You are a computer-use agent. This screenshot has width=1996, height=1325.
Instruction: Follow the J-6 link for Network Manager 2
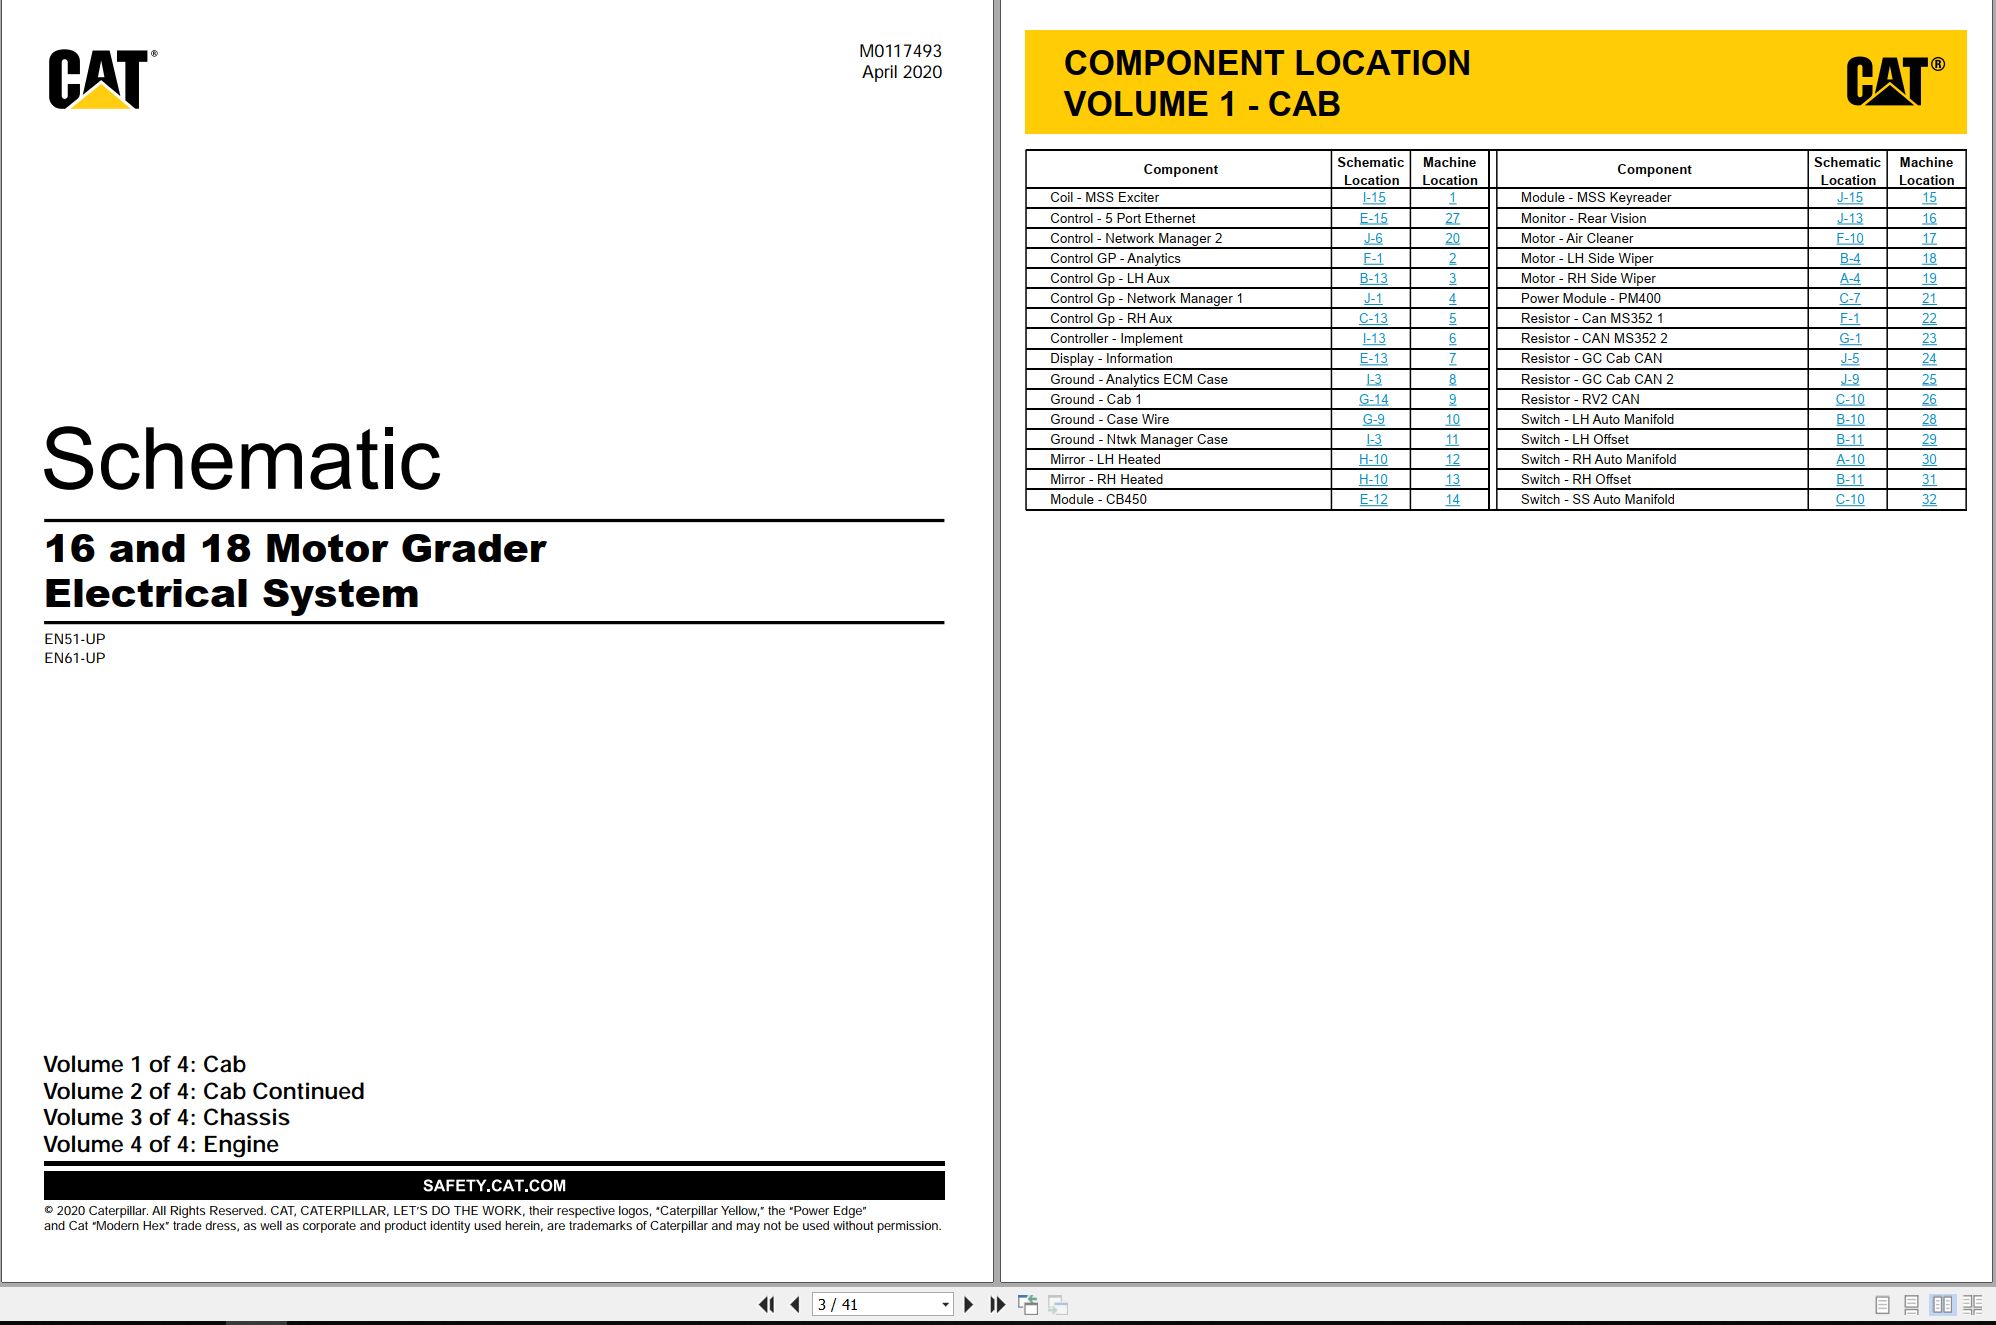(x=1374, y=238)
